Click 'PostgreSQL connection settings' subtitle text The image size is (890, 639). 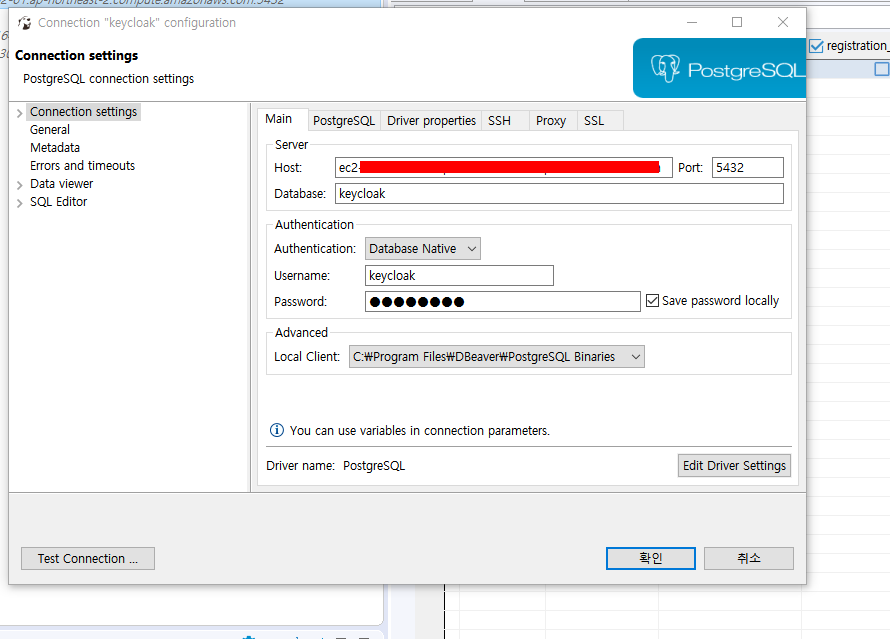point(108,79)
